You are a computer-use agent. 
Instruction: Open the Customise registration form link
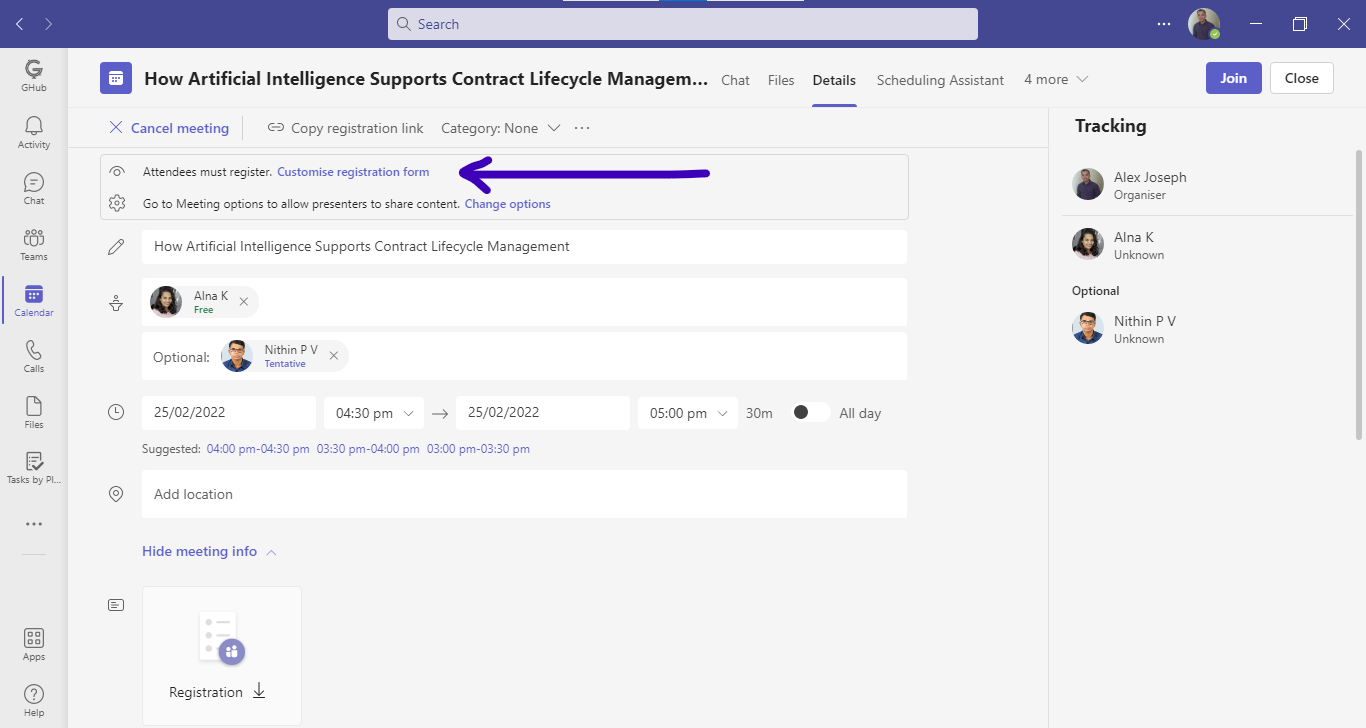pos(353,172)
